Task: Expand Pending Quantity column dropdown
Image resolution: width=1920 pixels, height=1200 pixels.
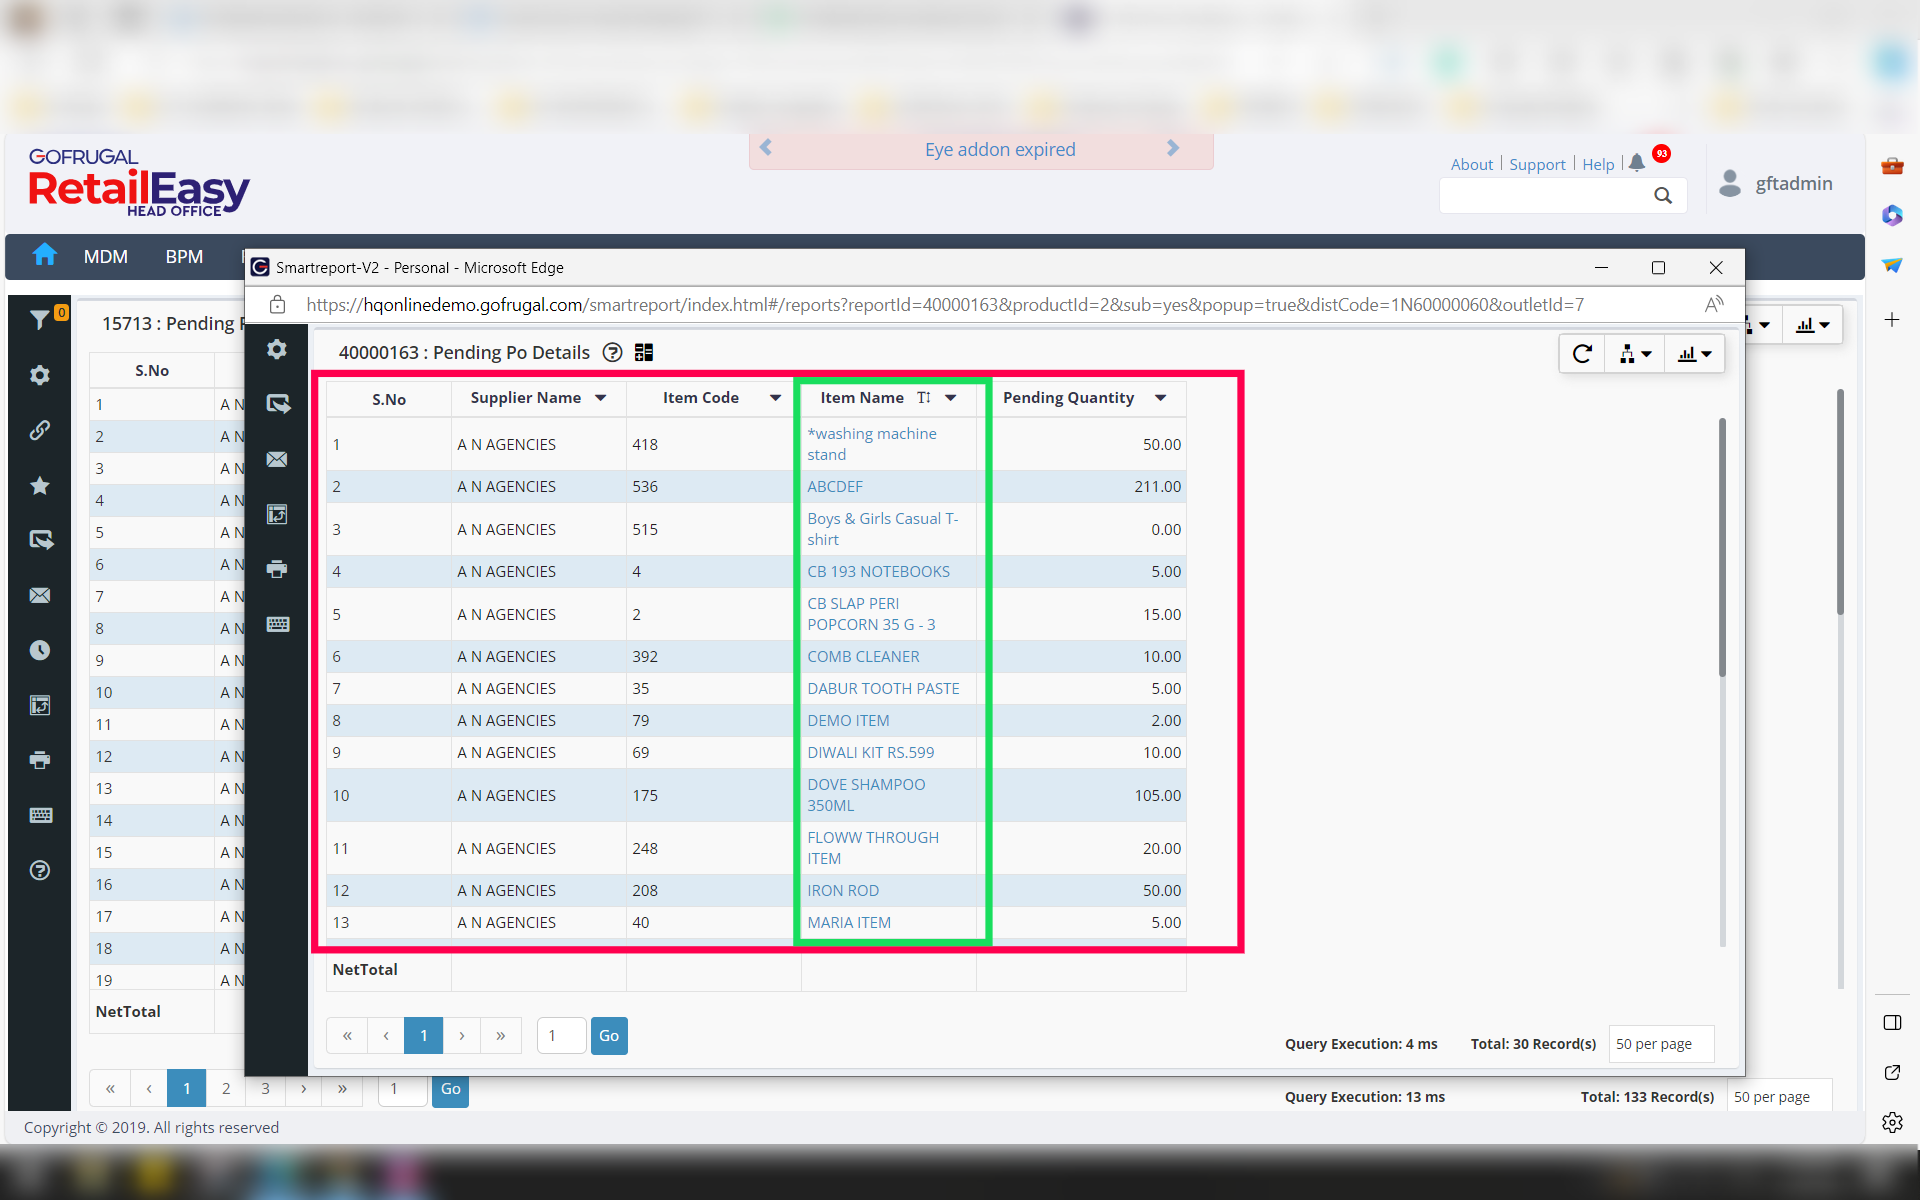Action: coord(1160,398)
